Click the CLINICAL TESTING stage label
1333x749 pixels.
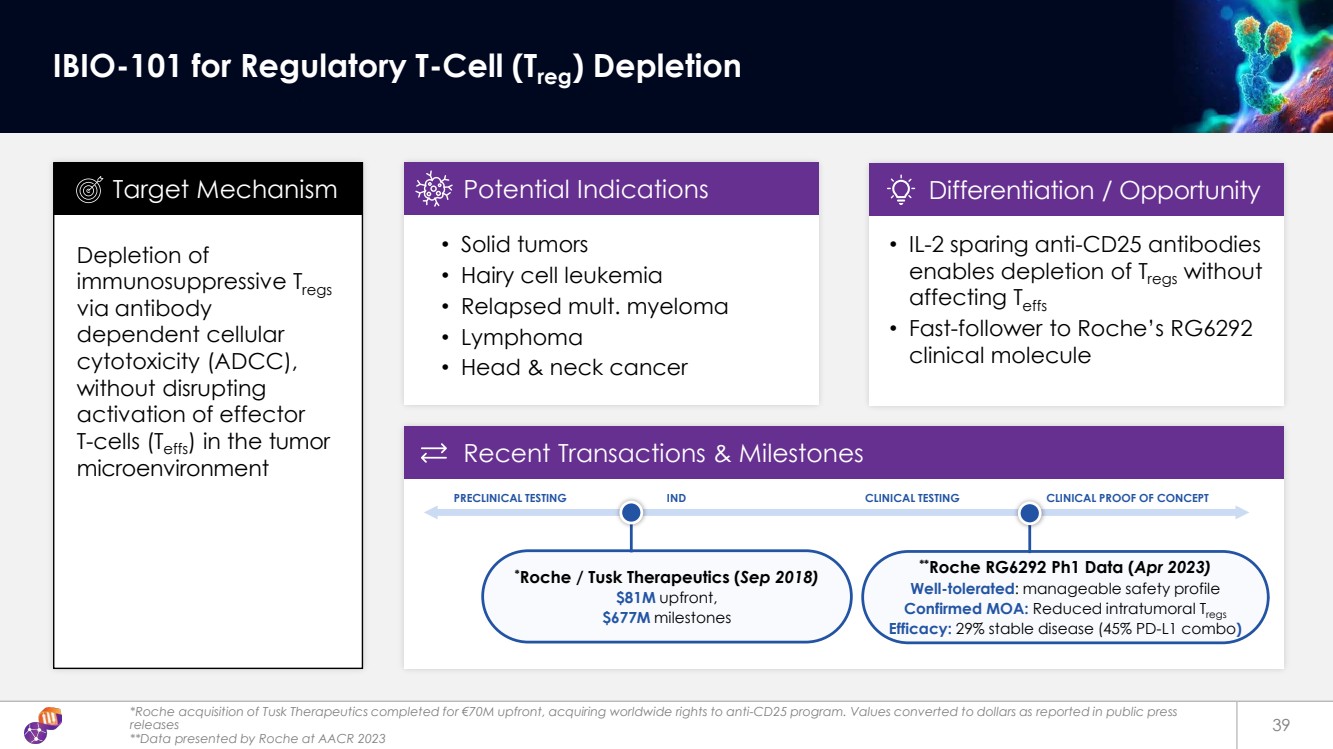coord(911,498)
